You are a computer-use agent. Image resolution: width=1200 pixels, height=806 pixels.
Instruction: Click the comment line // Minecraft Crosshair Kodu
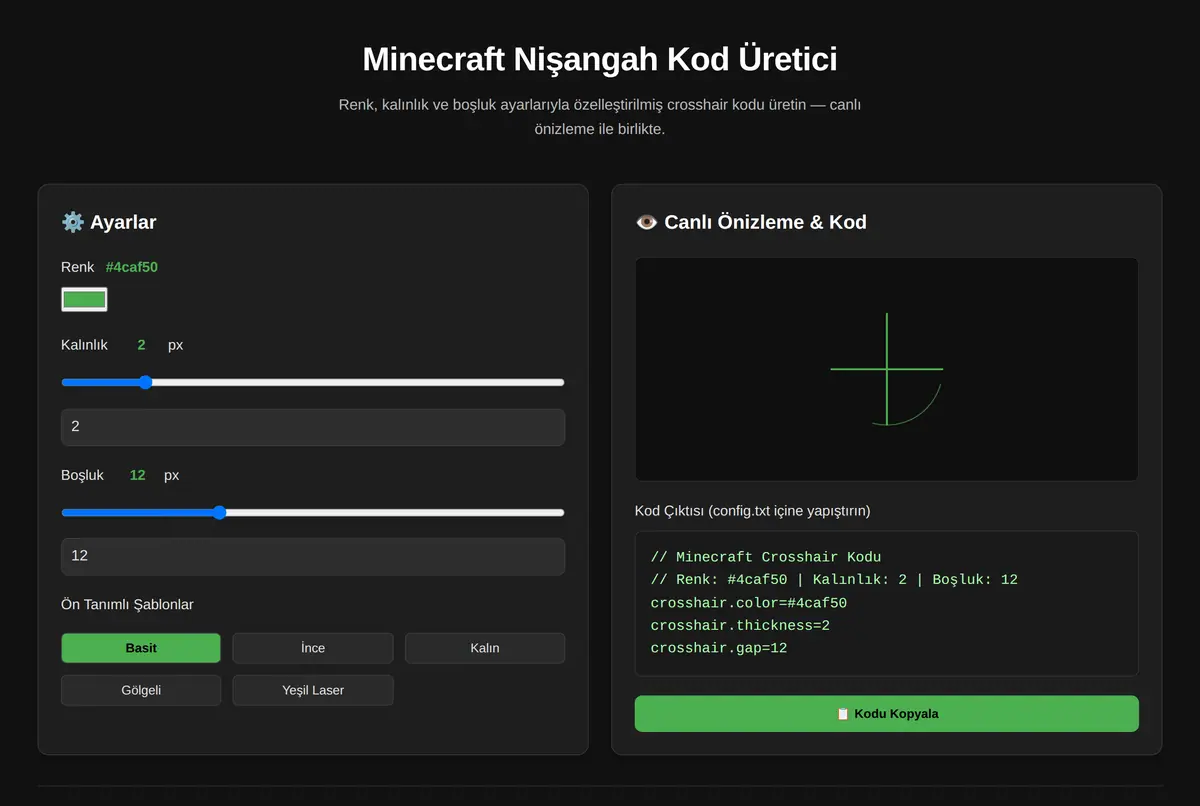coord(766,557)
